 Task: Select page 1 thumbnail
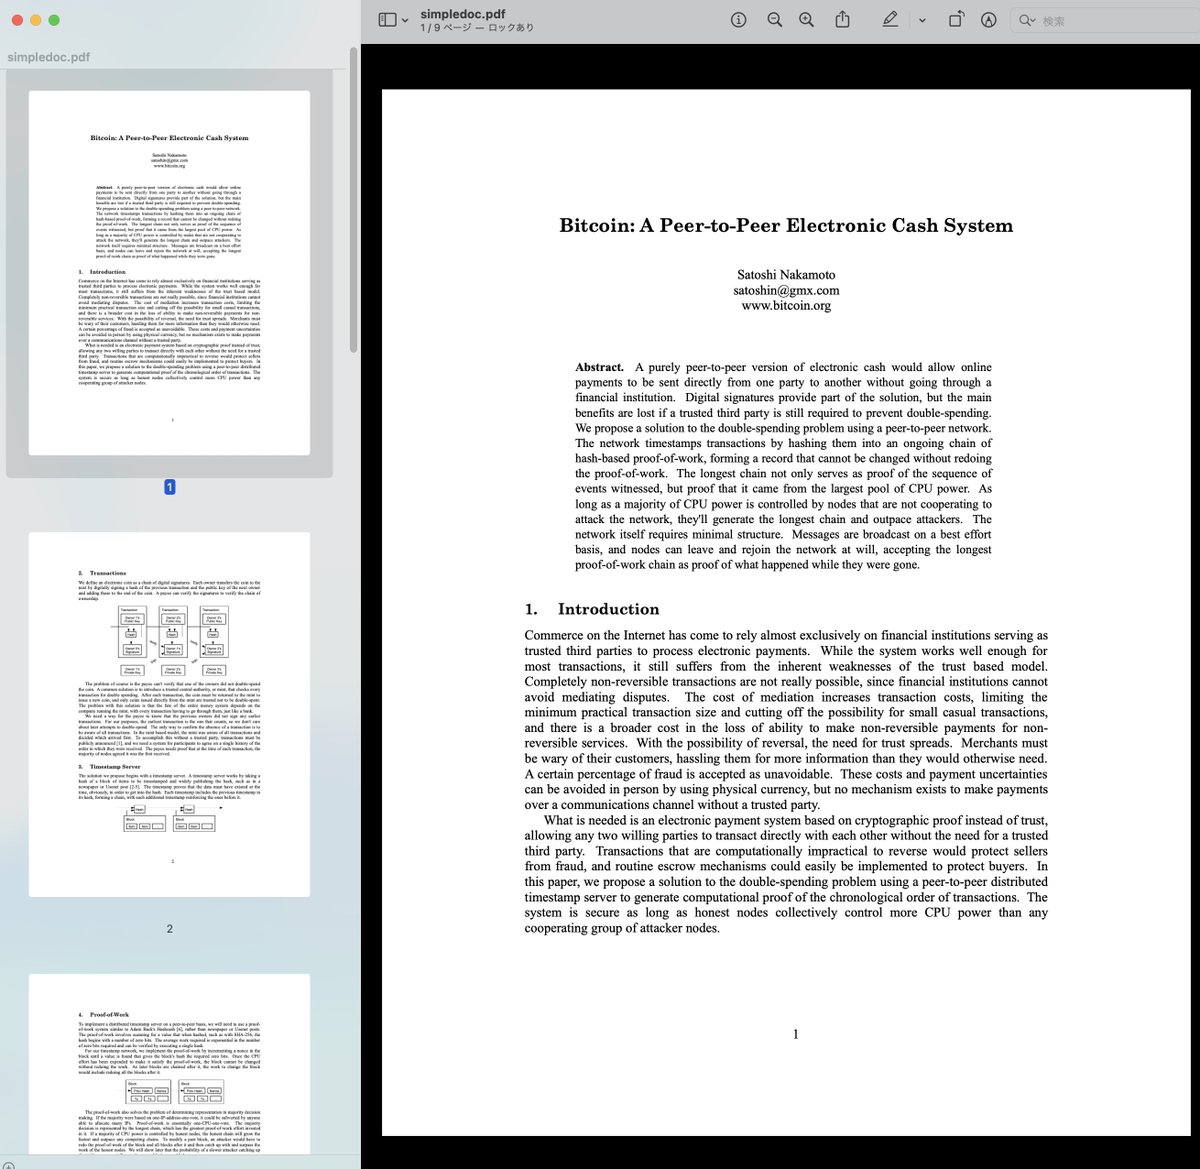point(169,273)
